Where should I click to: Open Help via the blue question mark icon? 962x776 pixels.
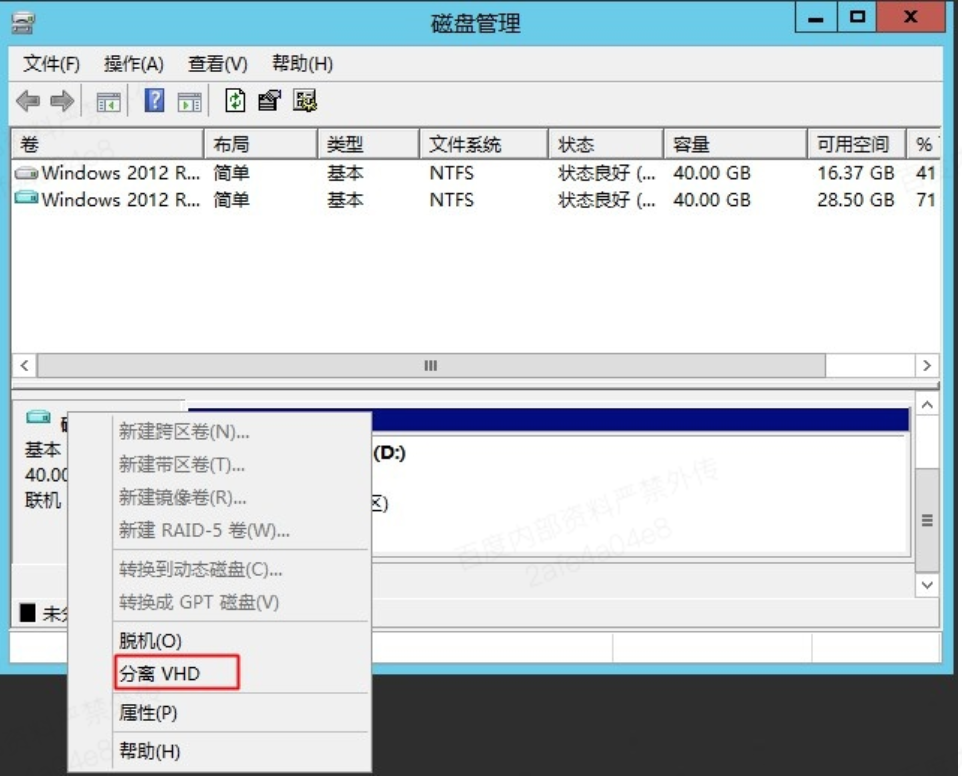(154, 101)
